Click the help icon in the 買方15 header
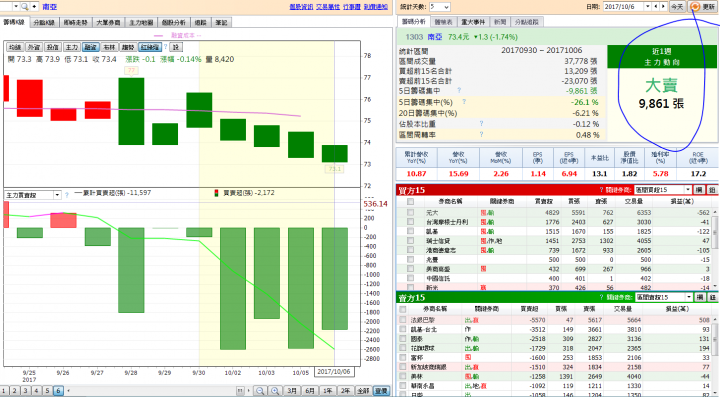 click(x=602, y=190)
